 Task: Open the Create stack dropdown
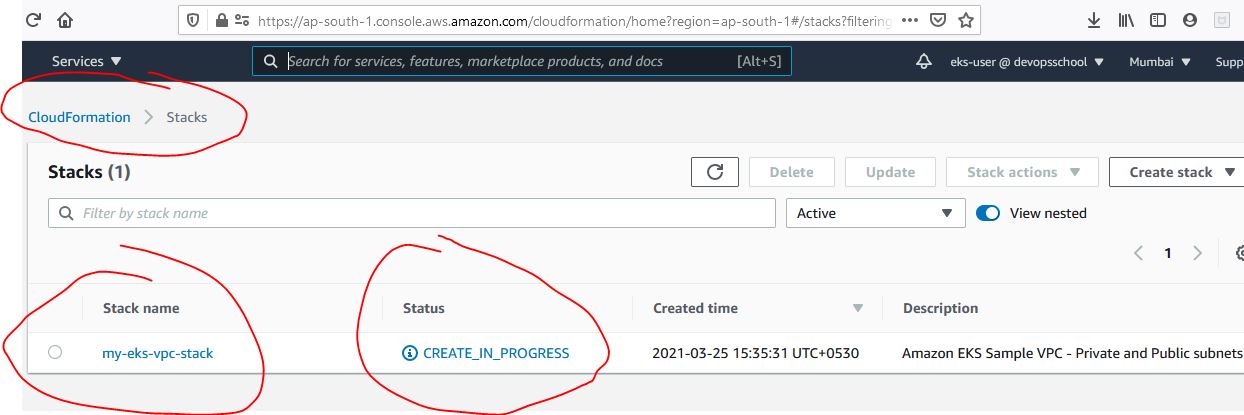click(1176, 172)
